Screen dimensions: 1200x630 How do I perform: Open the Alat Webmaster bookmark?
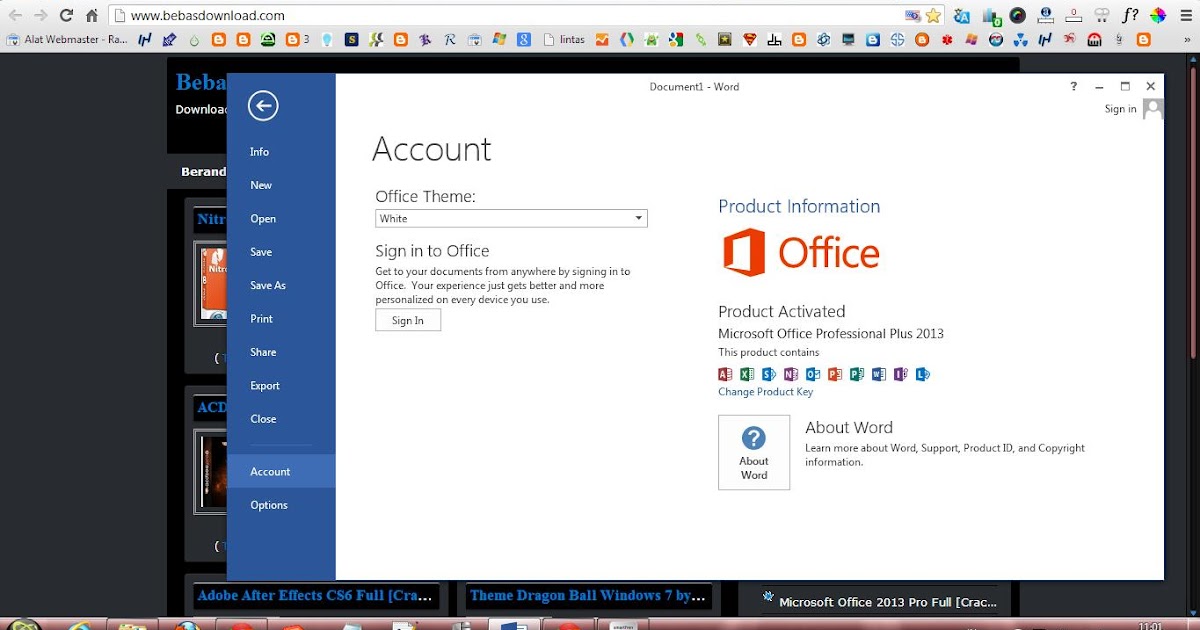coord(67,40)
